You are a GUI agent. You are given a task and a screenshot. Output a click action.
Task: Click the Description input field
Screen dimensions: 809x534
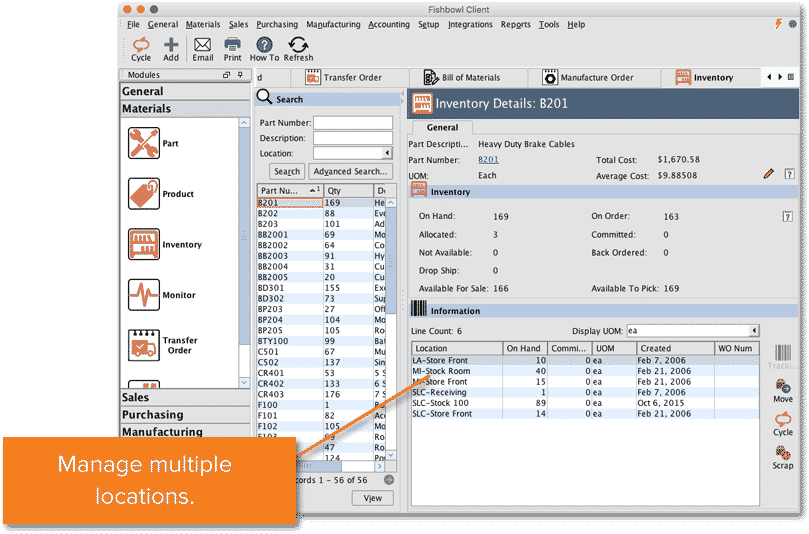click(x=353, y=138)
